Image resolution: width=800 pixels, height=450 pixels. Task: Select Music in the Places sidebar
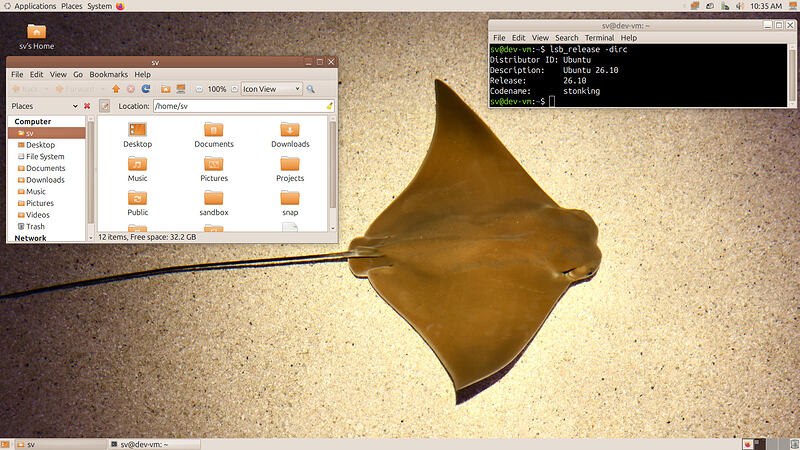point(46,191)
